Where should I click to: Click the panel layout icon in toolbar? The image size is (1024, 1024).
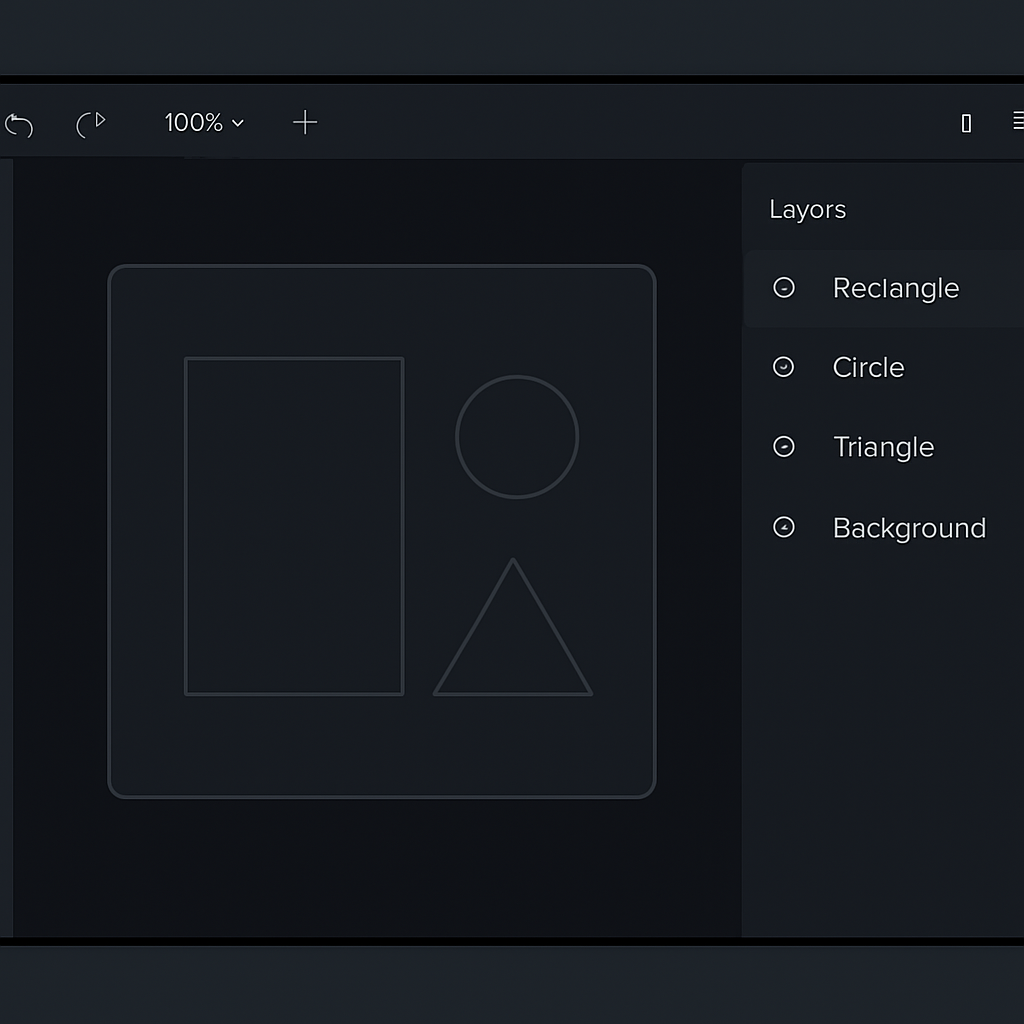click(x=967, y=123)
